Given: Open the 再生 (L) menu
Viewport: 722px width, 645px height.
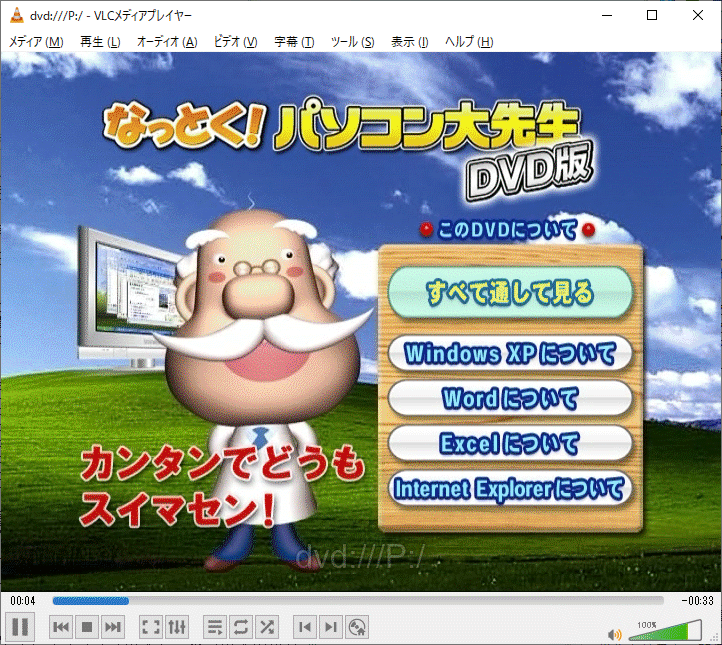Looking at the screenshot, I should tap(100, 42).
